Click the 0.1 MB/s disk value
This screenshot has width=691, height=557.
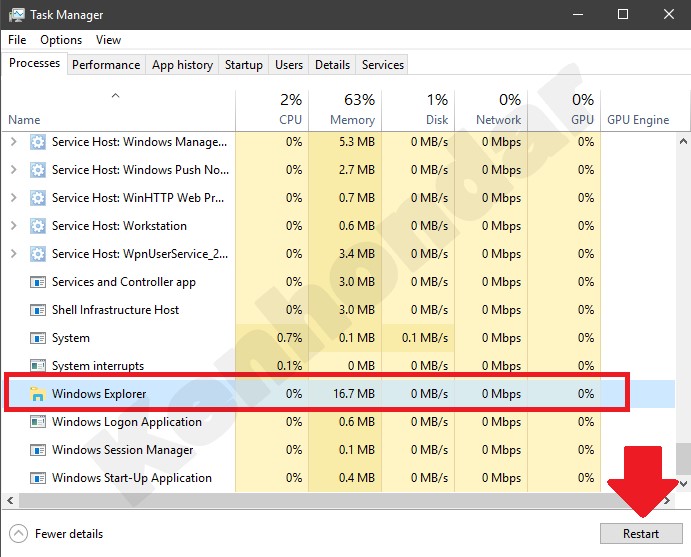pyautogui.click(x=425, y=338)
